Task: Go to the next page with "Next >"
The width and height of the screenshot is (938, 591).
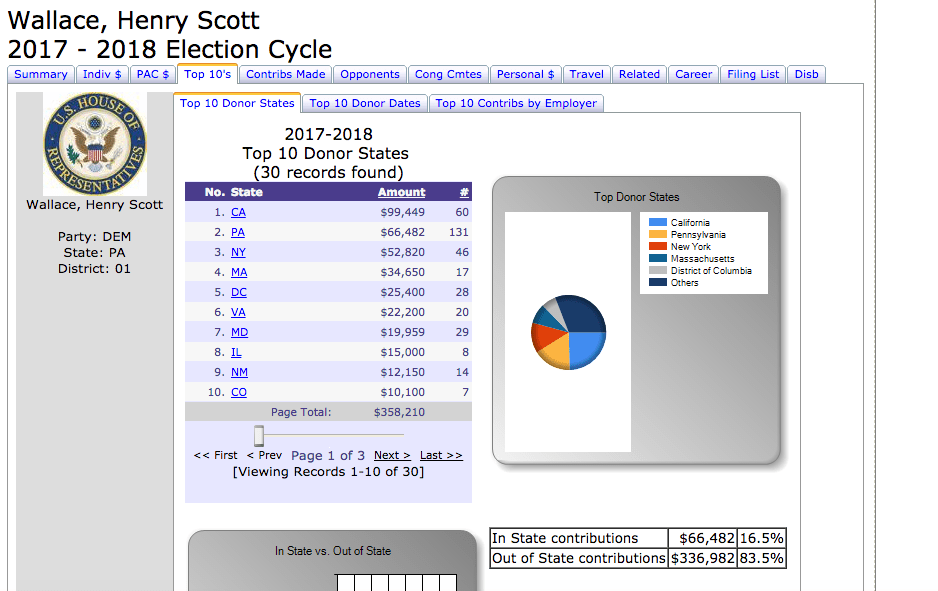Action: click(391, 455)
